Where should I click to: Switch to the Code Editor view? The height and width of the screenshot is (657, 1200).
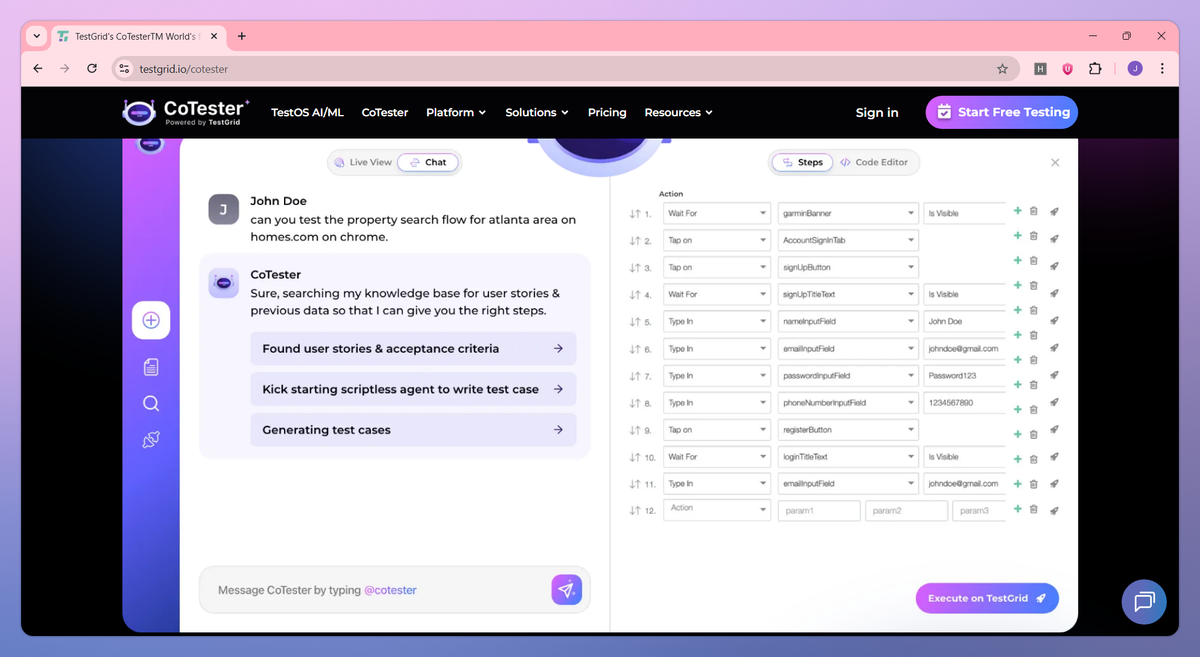point(875,162)
